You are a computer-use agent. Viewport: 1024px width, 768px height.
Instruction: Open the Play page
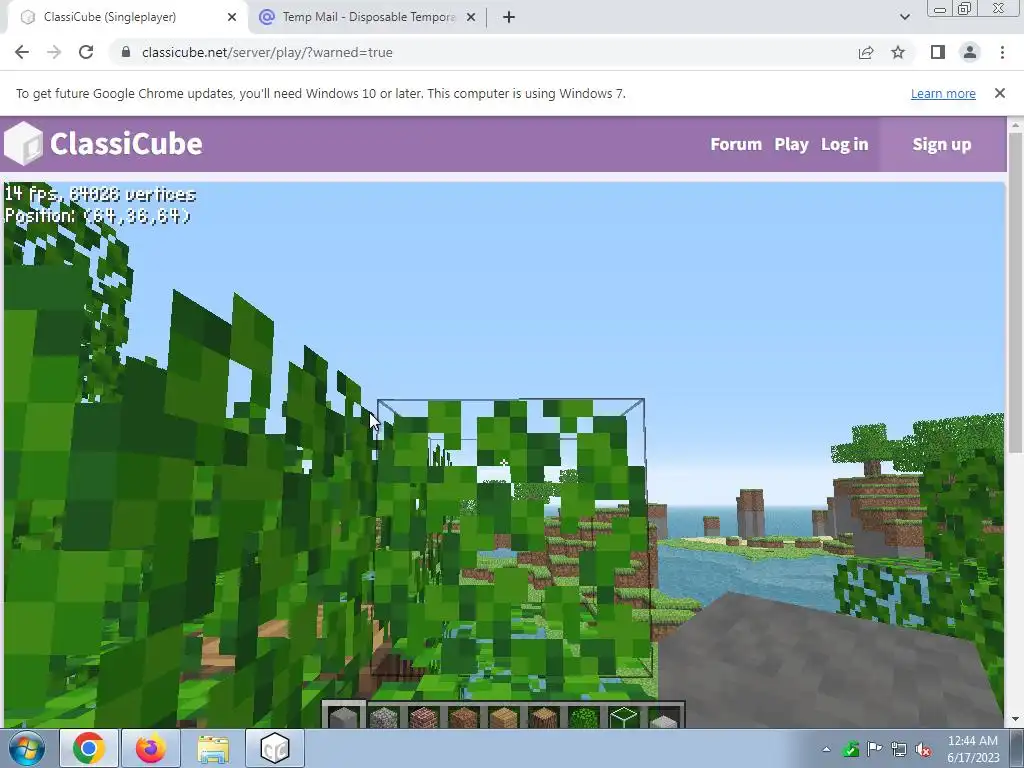tap(792, 144)
